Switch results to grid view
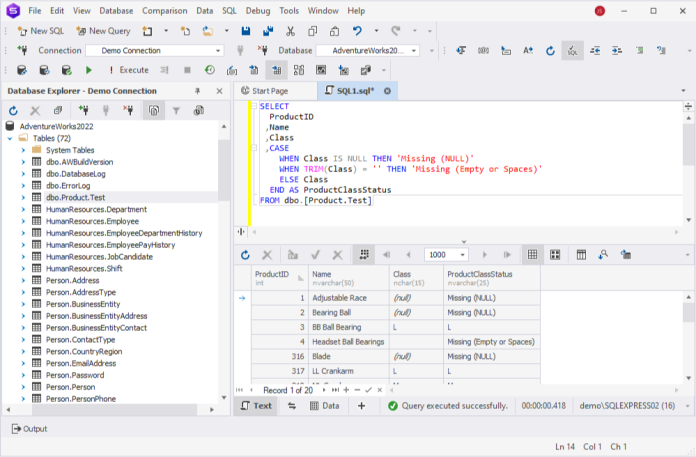This screenshot has height=457, width=696. point(532,255)
